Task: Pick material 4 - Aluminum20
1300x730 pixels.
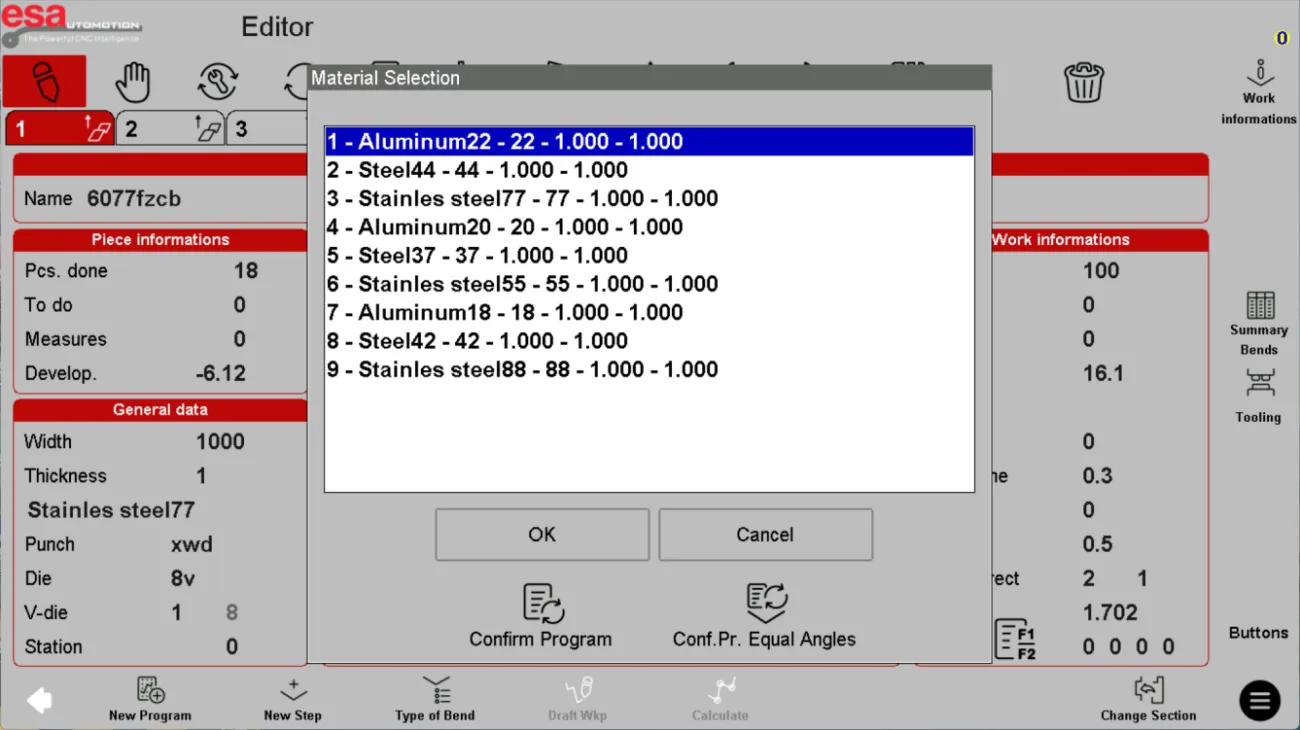Action: (649, 227)
